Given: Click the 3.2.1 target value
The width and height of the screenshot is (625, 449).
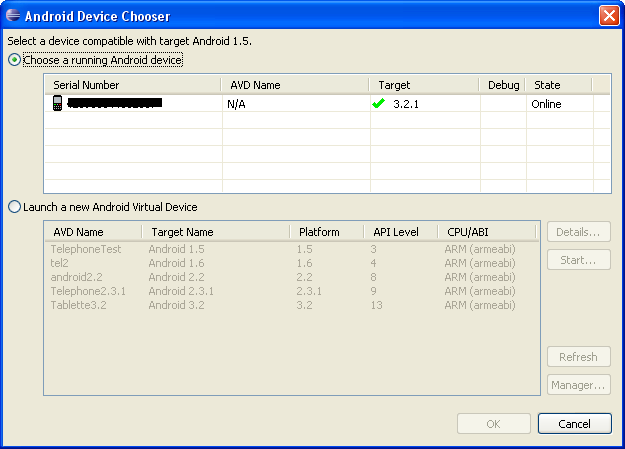Looking at the screenshot, I should click(x=406, y=104).
